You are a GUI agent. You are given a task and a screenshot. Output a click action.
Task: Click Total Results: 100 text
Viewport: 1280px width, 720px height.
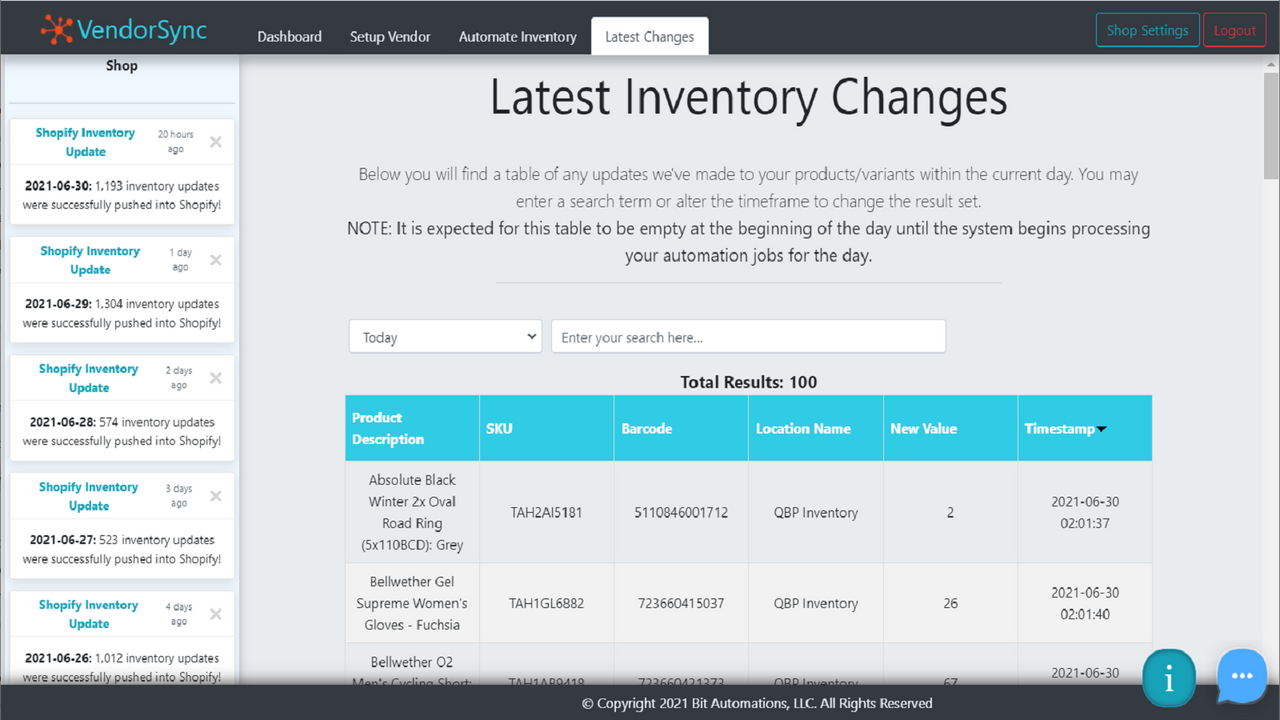pos(748,382)
